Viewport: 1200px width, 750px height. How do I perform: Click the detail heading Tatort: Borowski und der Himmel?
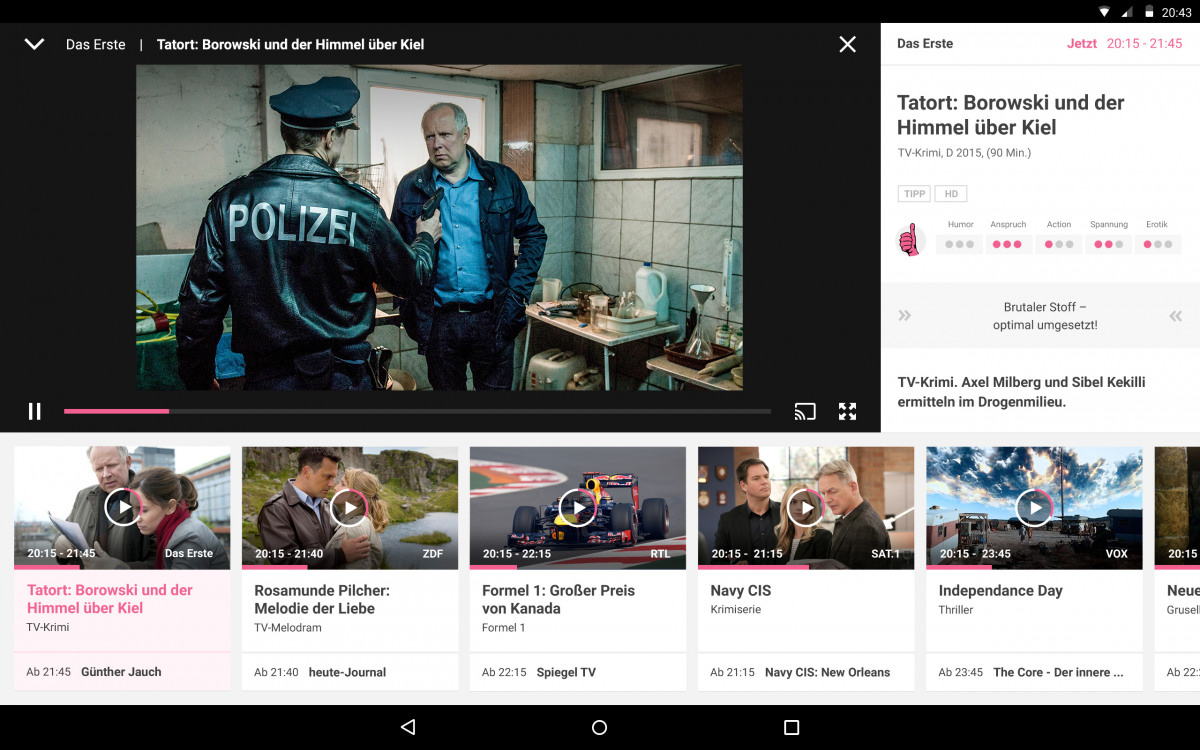pos(1011,115)
